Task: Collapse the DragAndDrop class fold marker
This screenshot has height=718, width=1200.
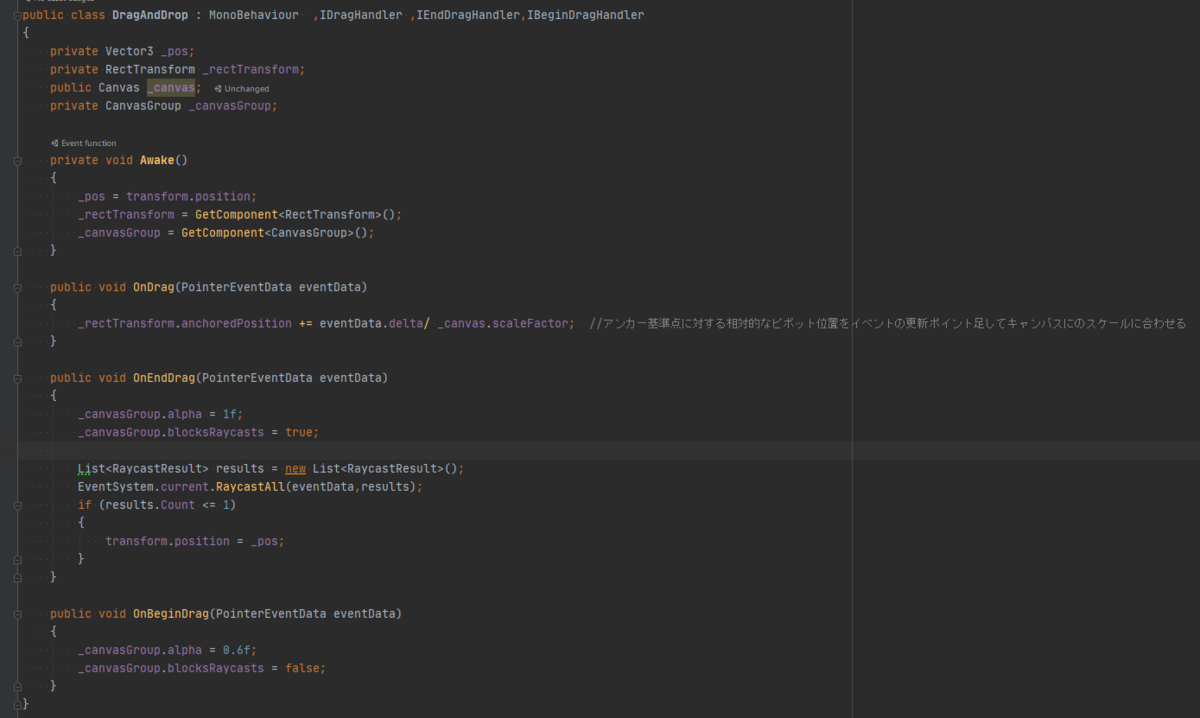Action: [17, 16]
